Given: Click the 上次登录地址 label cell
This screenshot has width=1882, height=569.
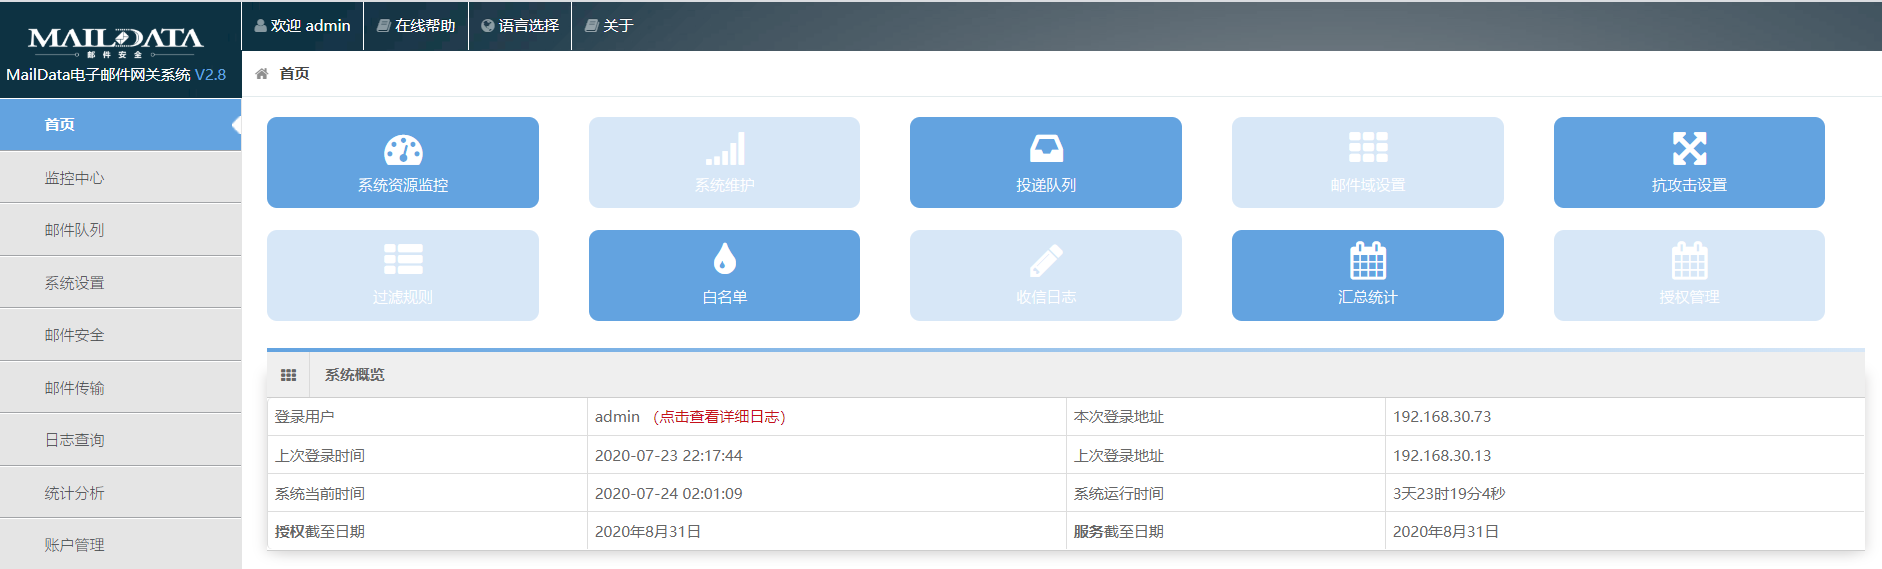Looking at the screenshot, I should click(x=1226, y=456).
